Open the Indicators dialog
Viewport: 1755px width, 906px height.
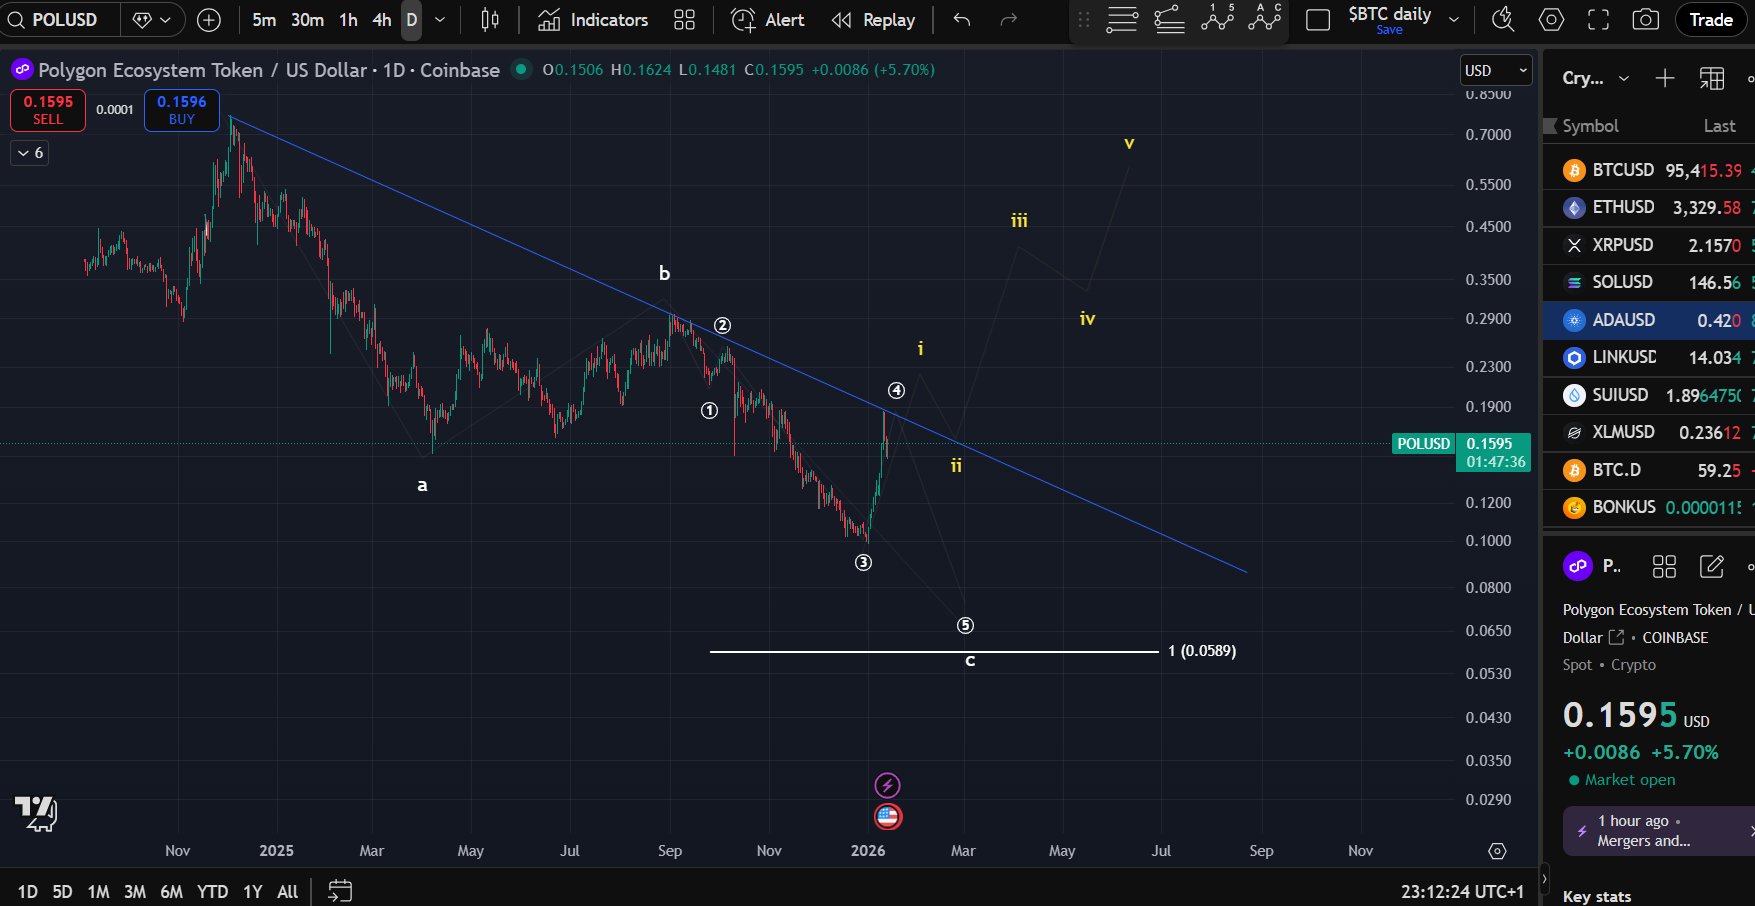coord(593,20)
